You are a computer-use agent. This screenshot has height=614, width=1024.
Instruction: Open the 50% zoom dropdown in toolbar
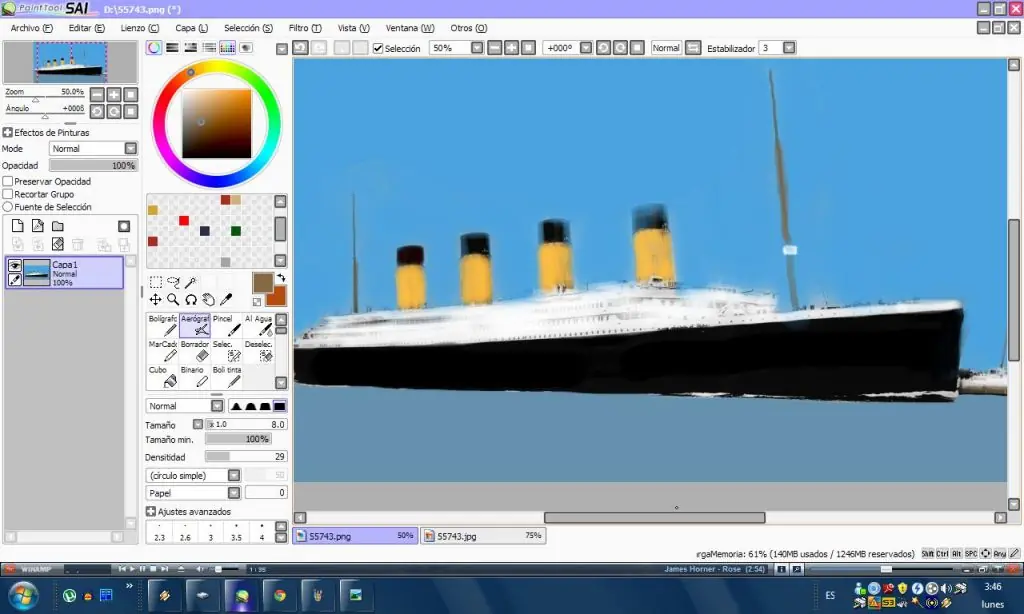(x=477, y=48)
